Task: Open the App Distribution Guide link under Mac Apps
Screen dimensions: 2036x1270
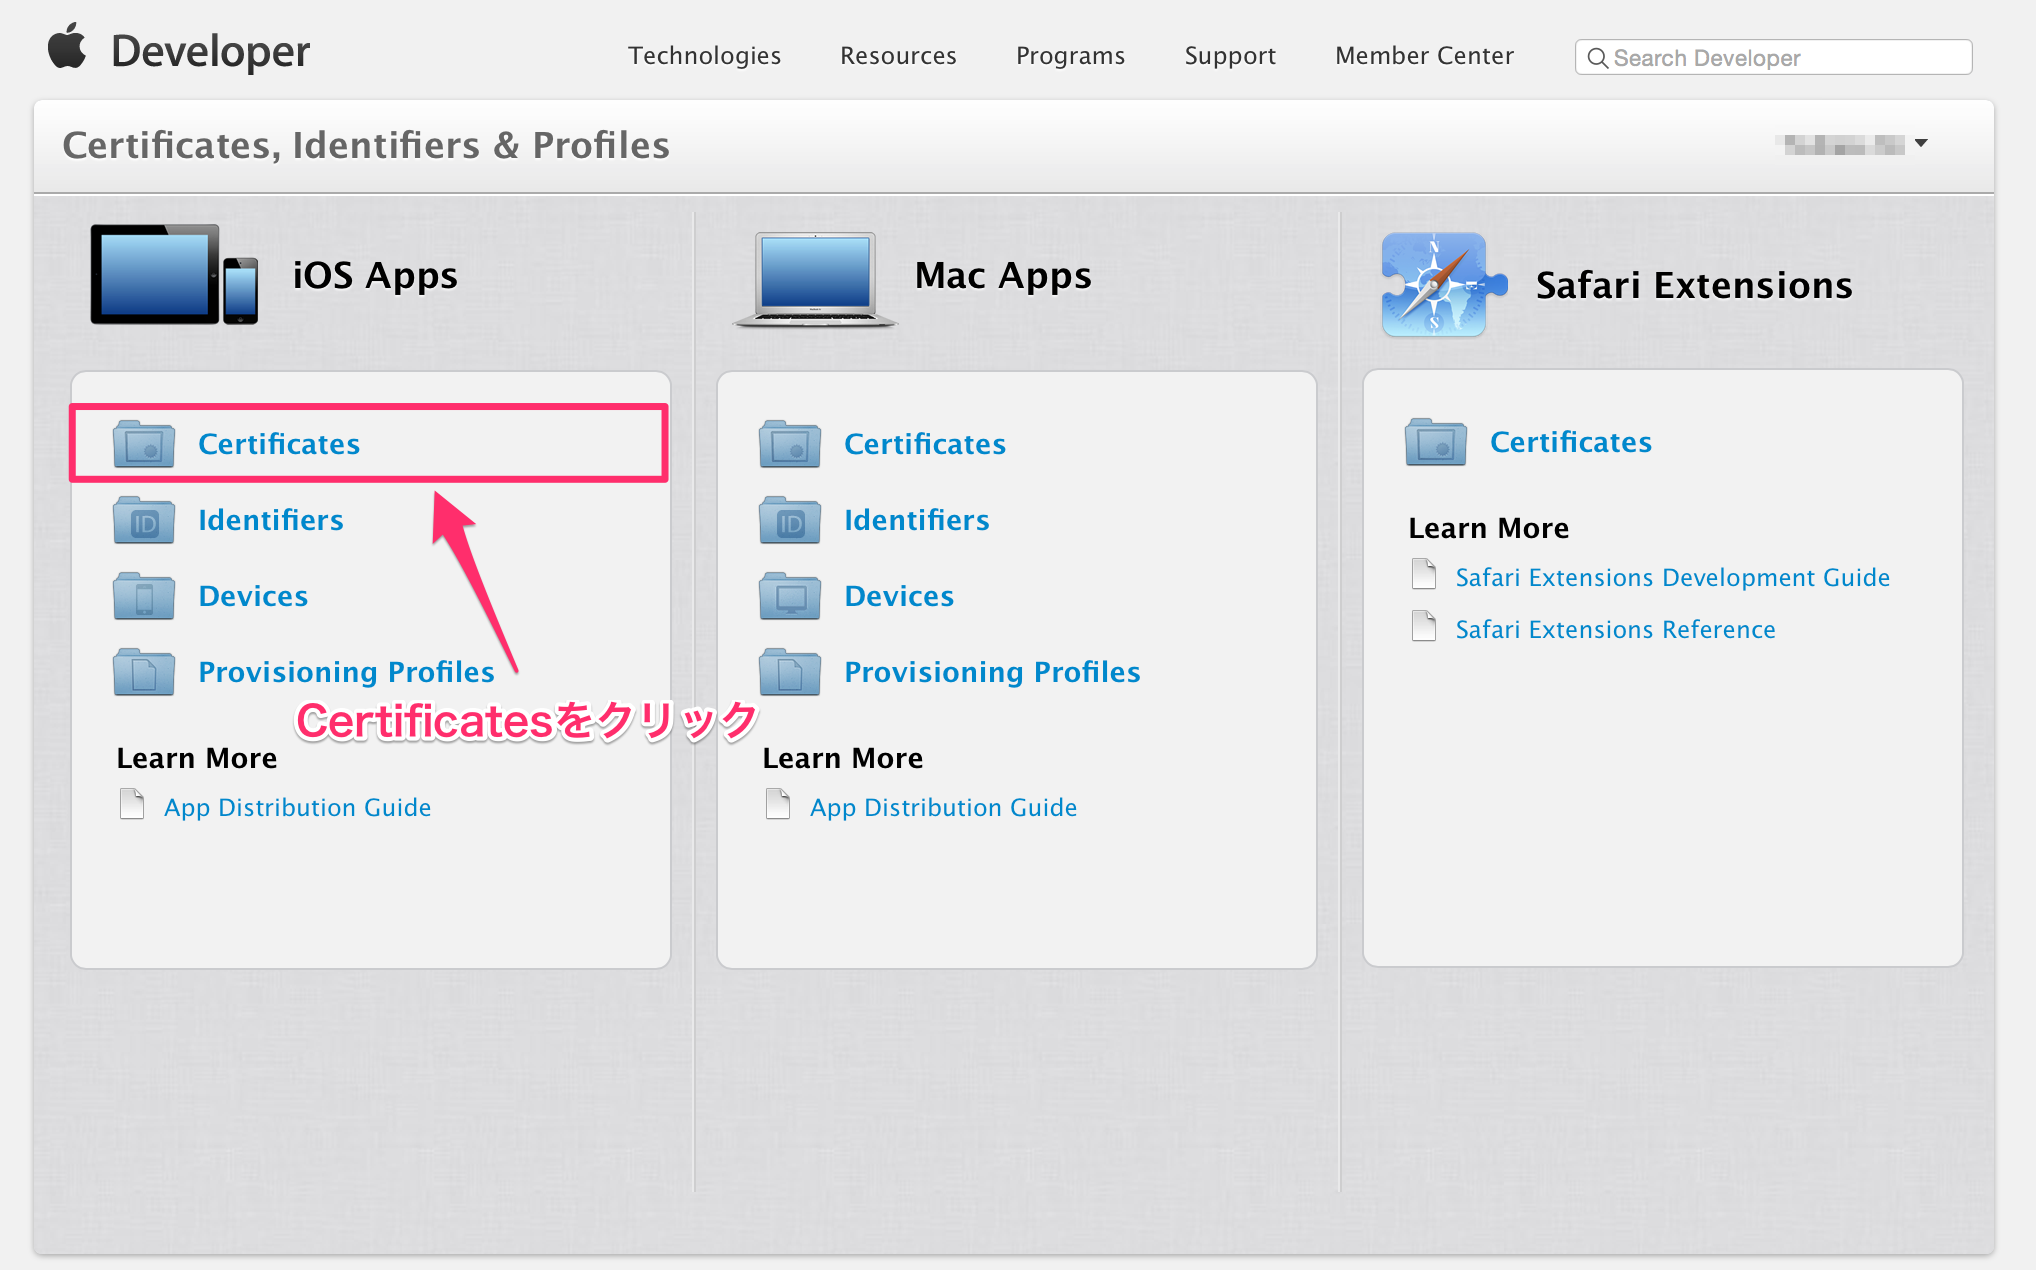Action: pos(943,807)
